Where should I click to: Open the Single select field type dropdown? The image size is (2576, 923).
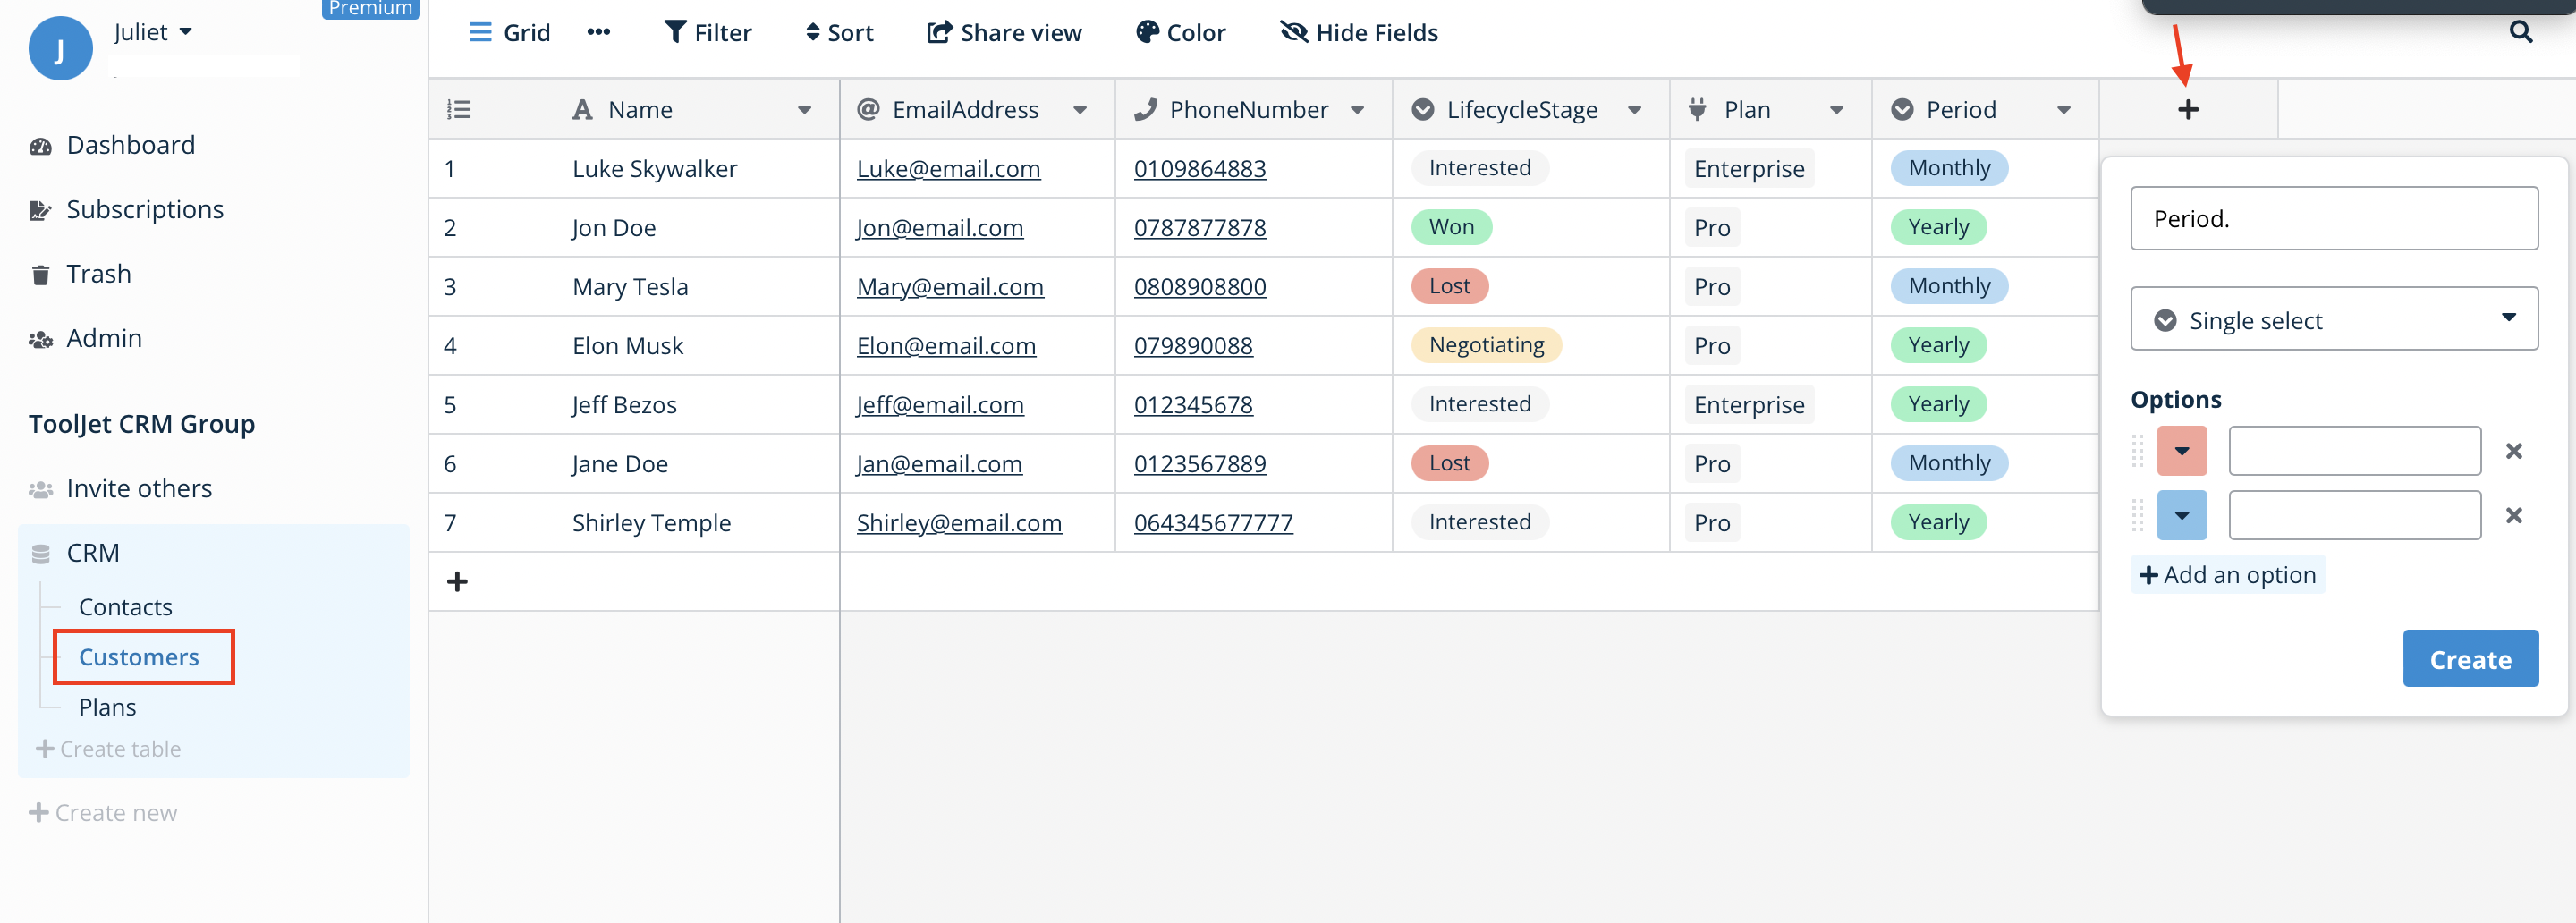[x=2333, y=318]
